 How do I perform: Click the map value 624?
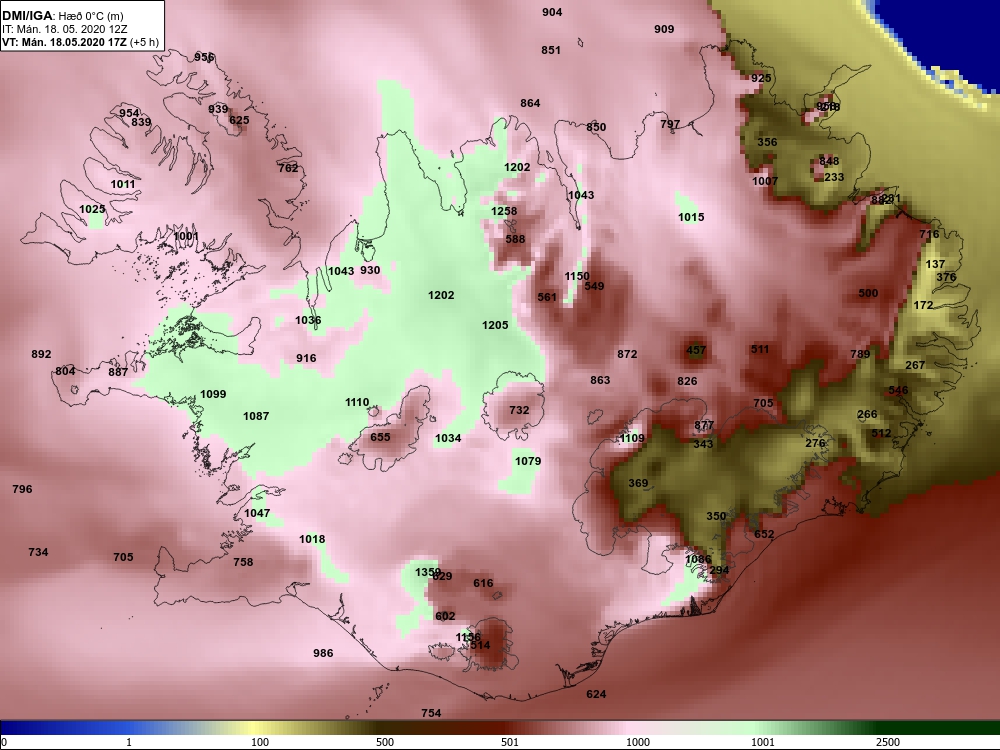click(x=596, y=694)
